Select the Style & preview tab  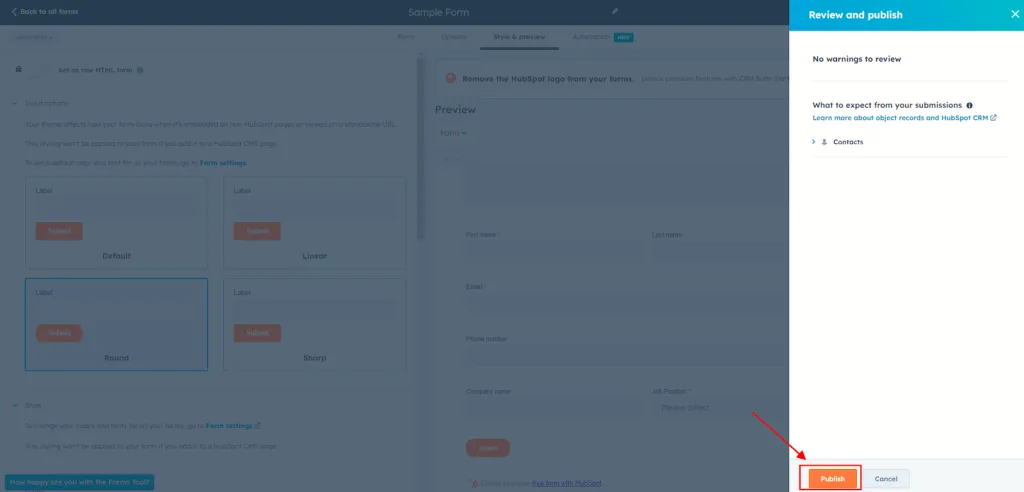click(x=519, y=37)
